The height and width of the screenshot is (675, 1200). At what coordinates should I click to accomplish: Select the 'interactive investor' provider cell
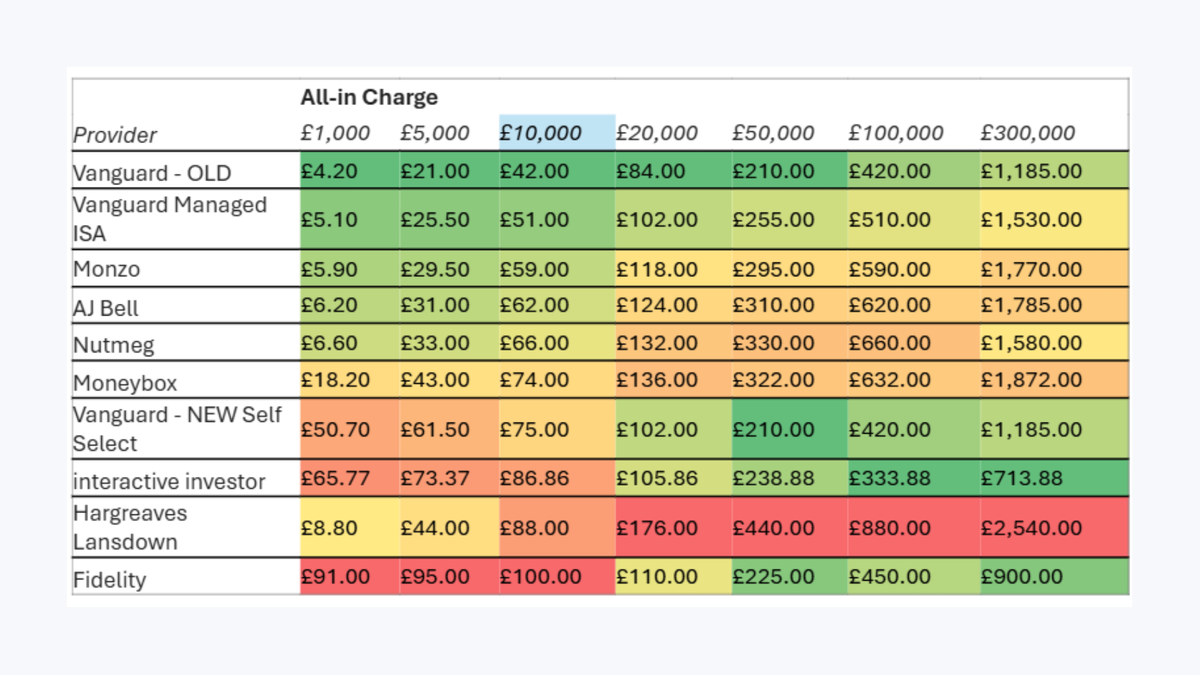point(185,479)
